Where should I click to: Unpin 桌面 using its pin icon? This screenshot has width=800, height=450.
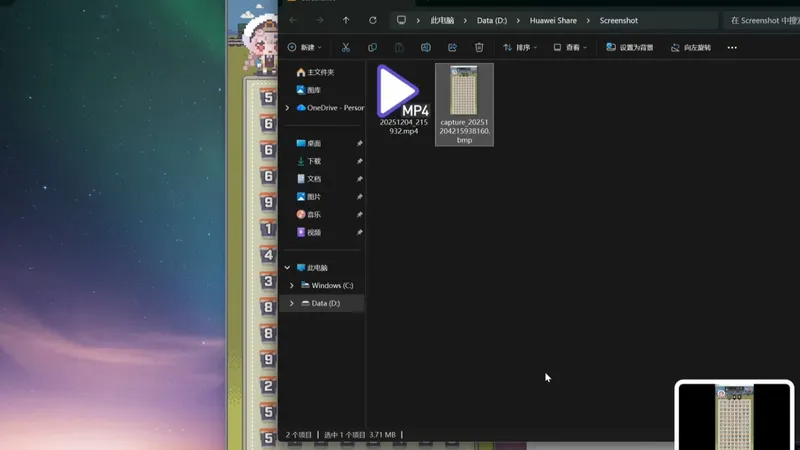click(359, 143)
